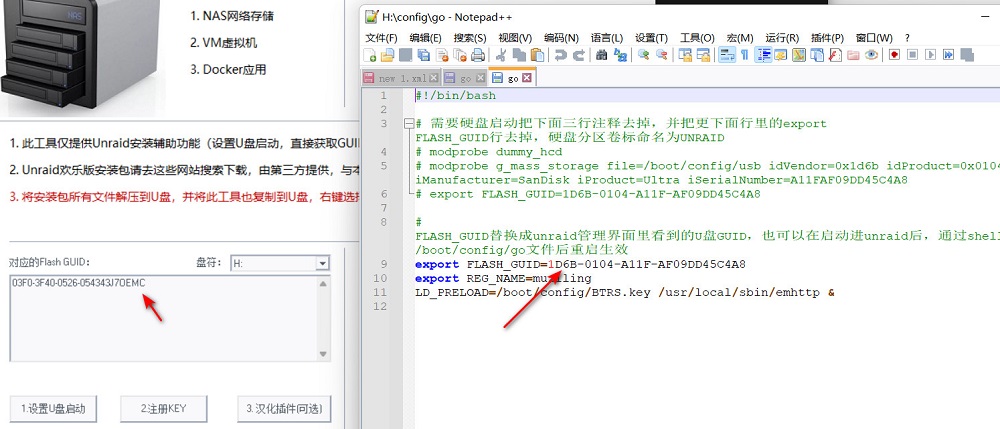Close the new 1.xml tab
Viewport: 1000px width, 429px height.
tap(433, 78)
